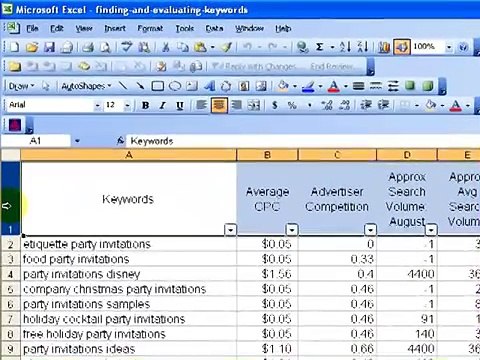480x360 pixels.
Task: Open the Tools menu
Action: pos(185,28)
